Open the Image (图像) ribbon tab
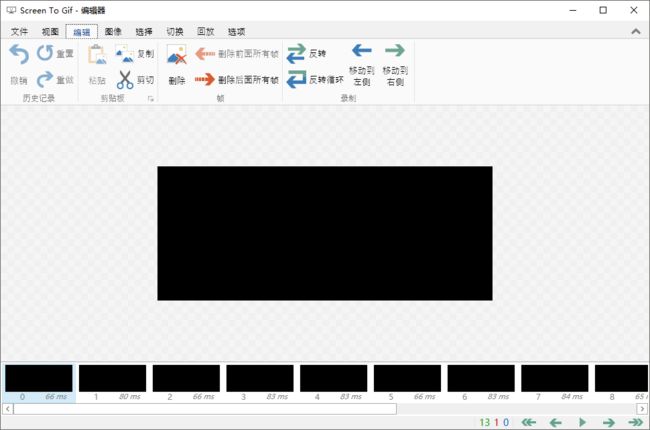This screenshot has height=430, width=650. (x=113, y=32)
